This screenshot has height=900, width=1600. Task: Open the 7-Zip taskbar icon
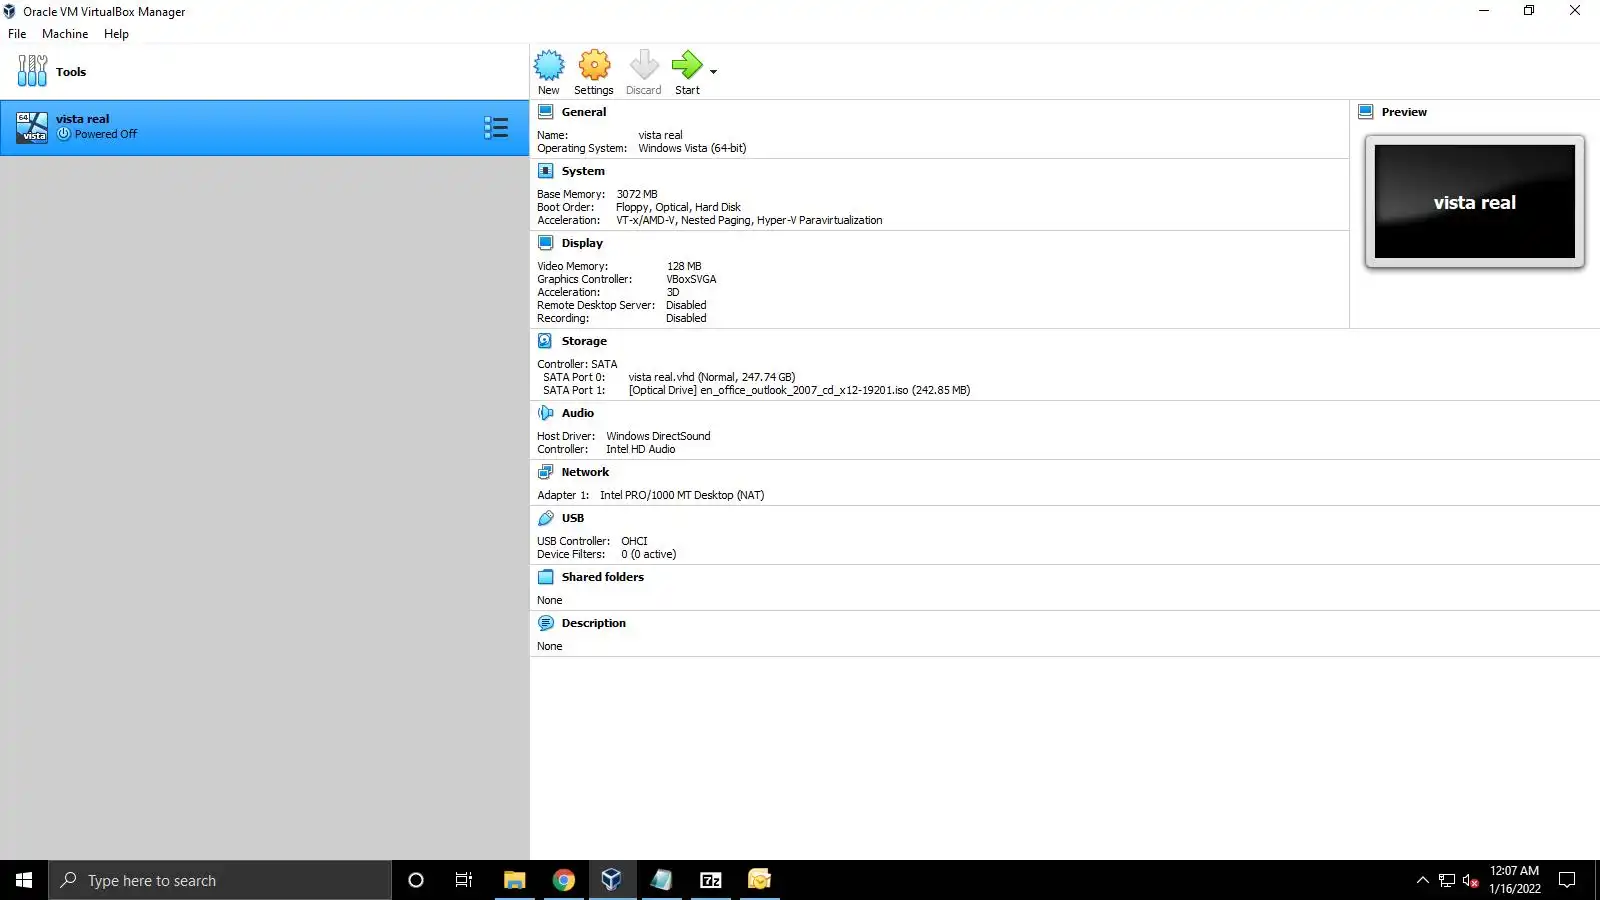coord(711,880)
